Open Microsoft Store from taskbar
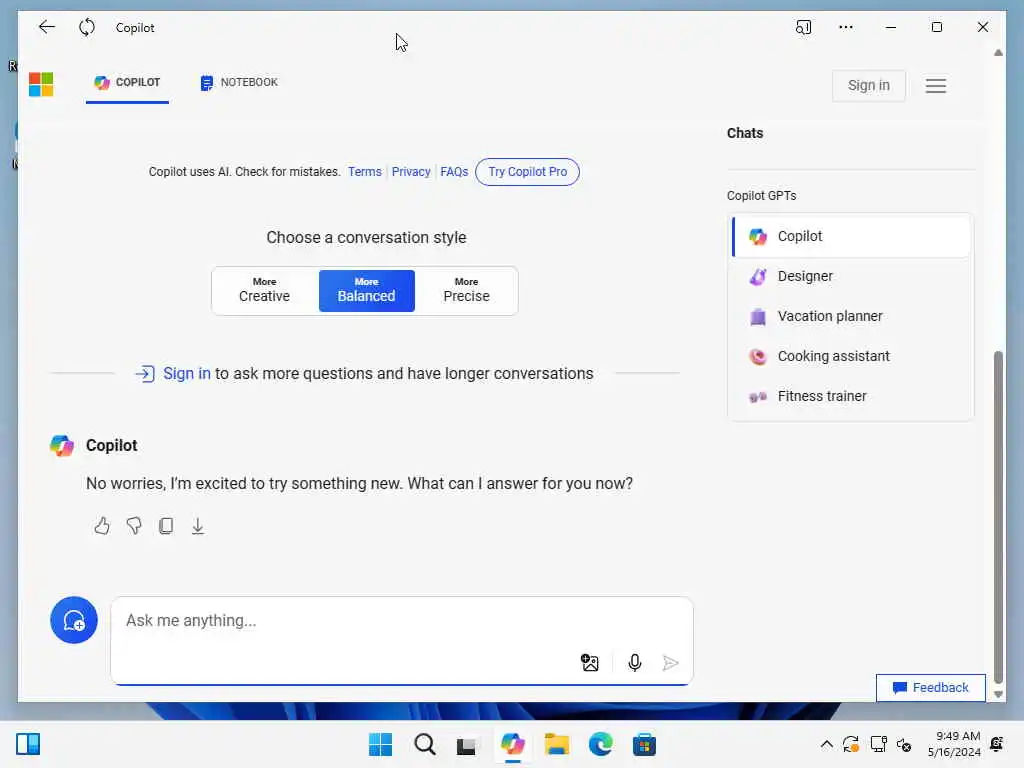 644,744
